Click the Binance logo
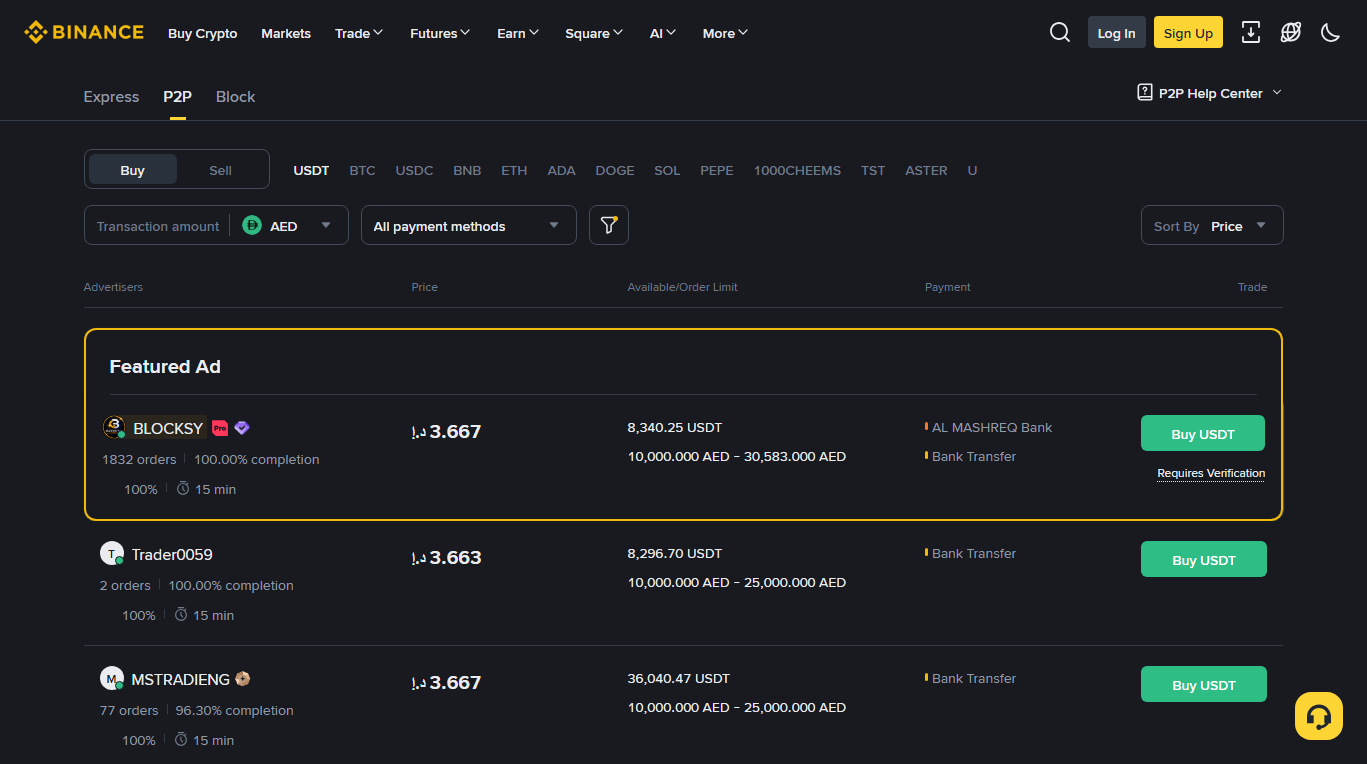The height and width of the screenshot is (764, 1367). click(84, 32)
